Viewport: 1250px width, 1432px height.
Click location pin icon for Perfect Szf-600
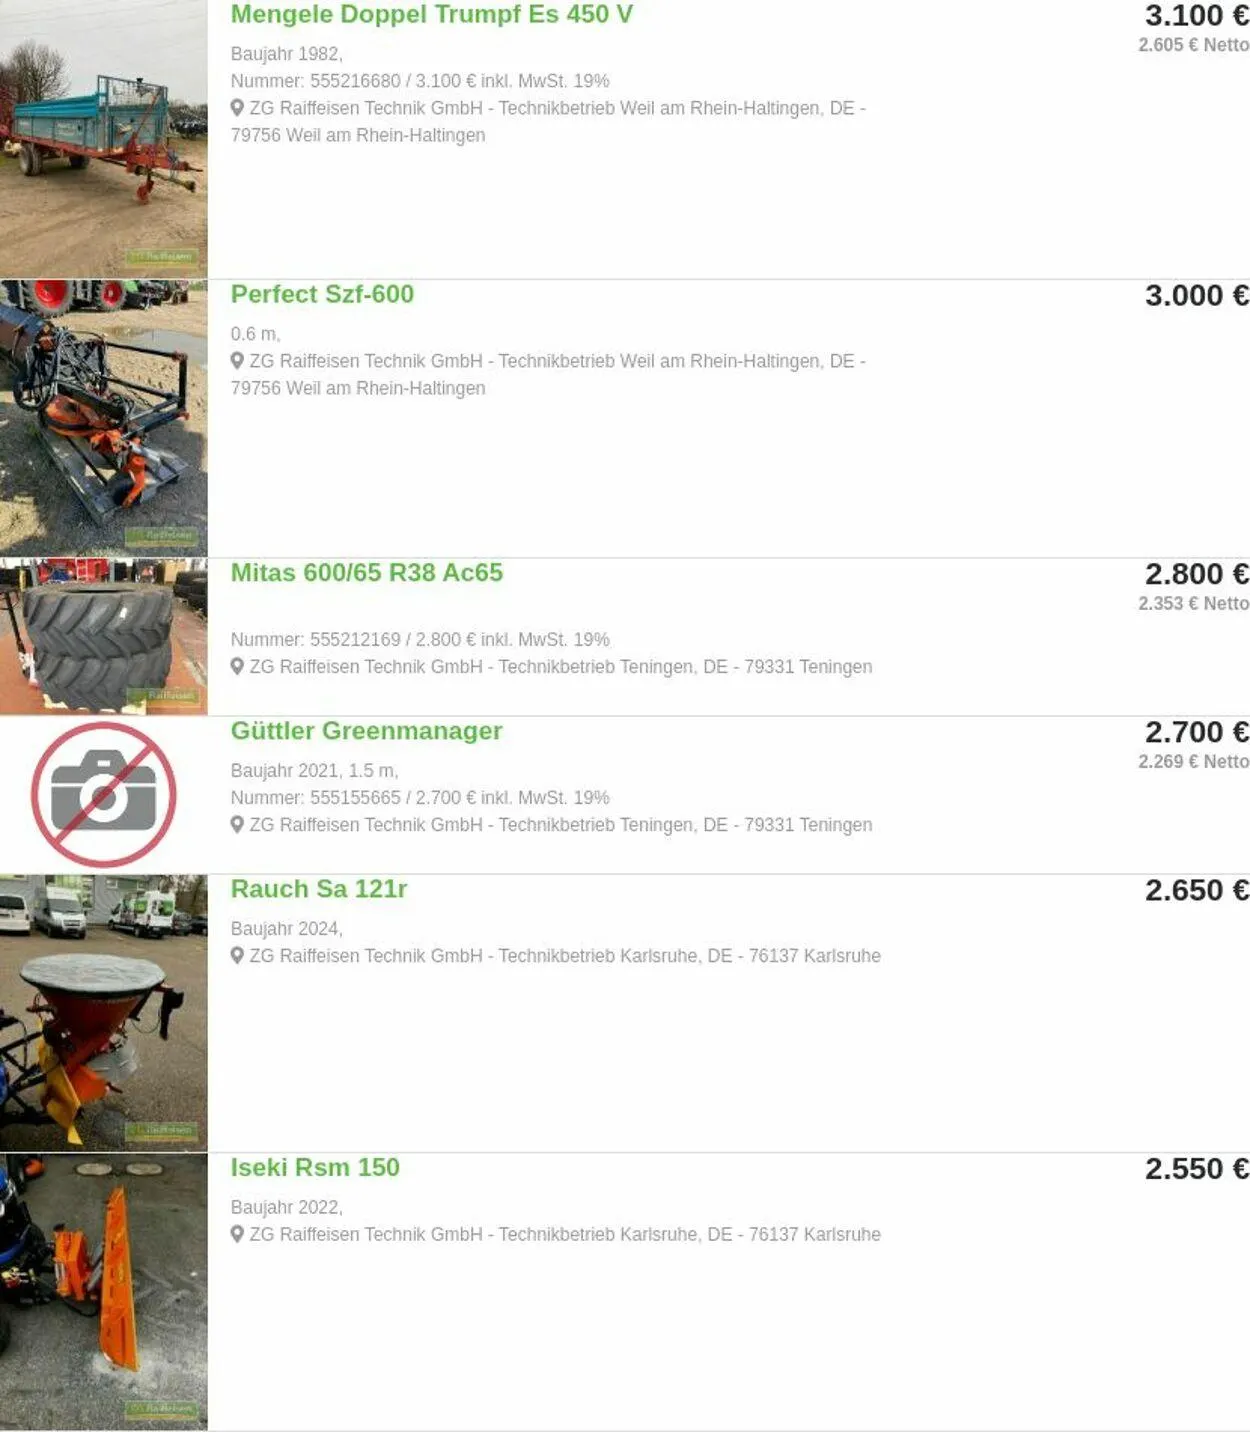[x=237, y=360]
